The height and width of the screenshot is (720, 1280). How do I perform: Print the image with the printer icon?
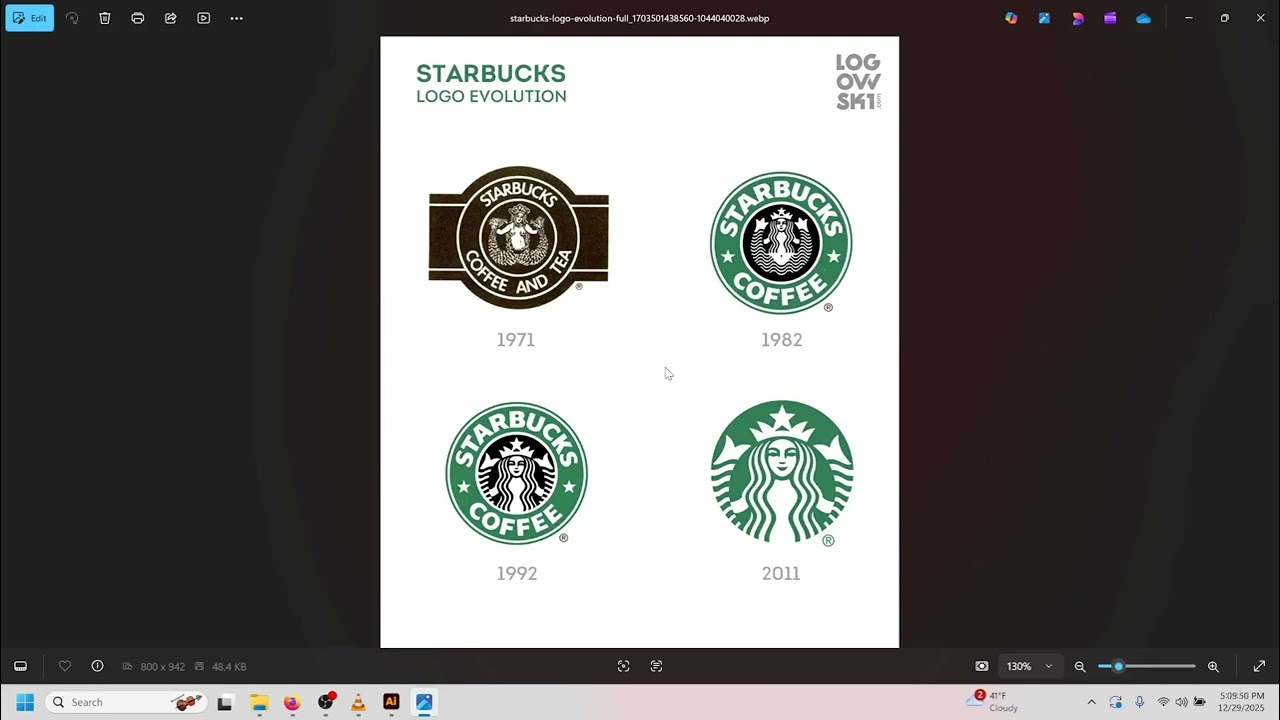(138, 18)
